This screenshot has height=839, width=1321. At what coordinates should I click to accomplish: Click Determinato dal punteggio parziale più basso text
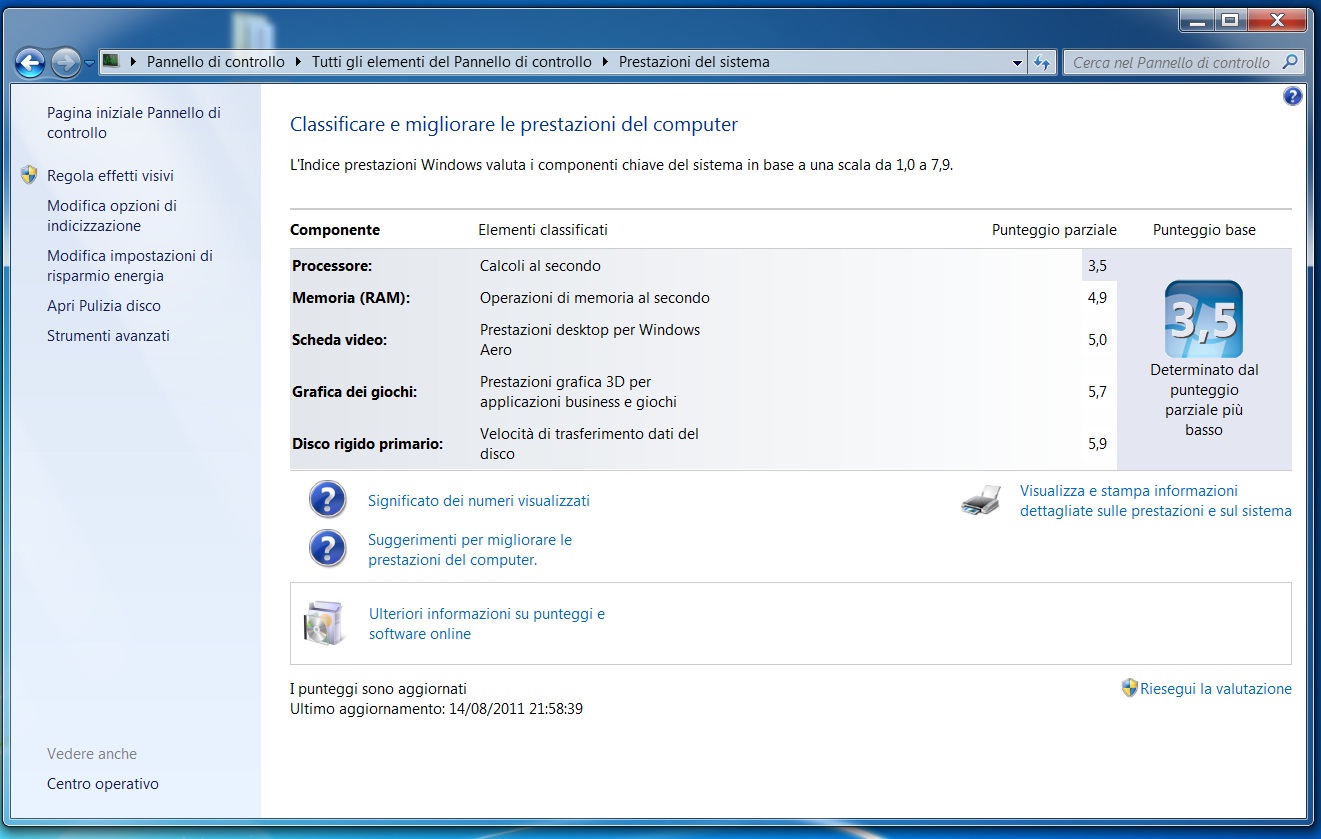coord(1204,400)
